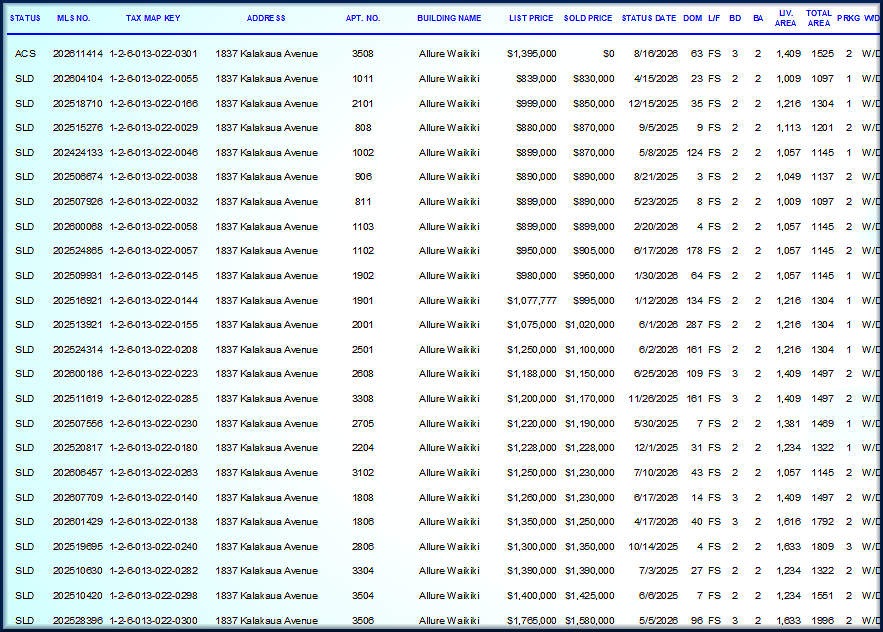This screenshot has height=632, width=883.
Task: Sort by the APT. NO. column header
Action: (x=363, y=18)
